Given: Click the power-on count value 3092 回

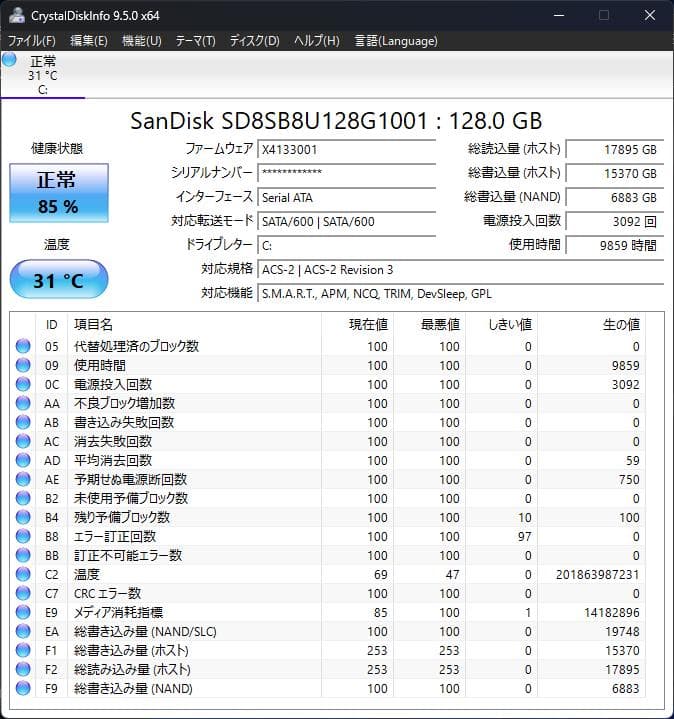Looking at the screenshot, I should tap(615, 221).
